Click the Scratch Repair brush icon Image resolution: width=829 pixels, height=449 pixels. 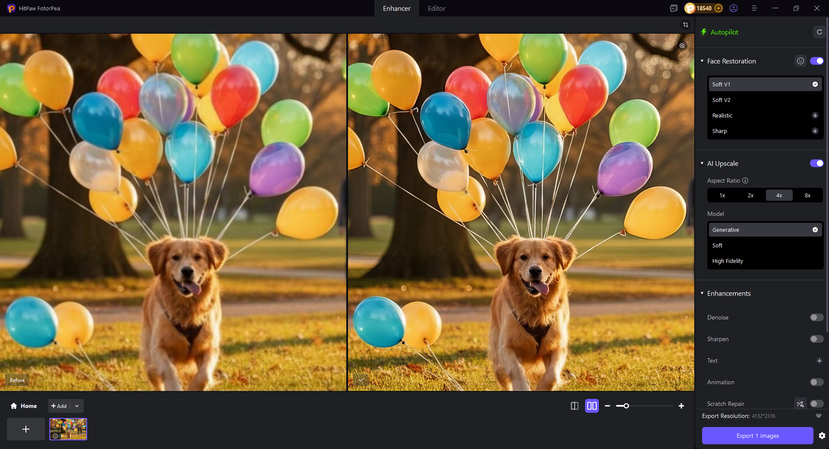point(800,404)
